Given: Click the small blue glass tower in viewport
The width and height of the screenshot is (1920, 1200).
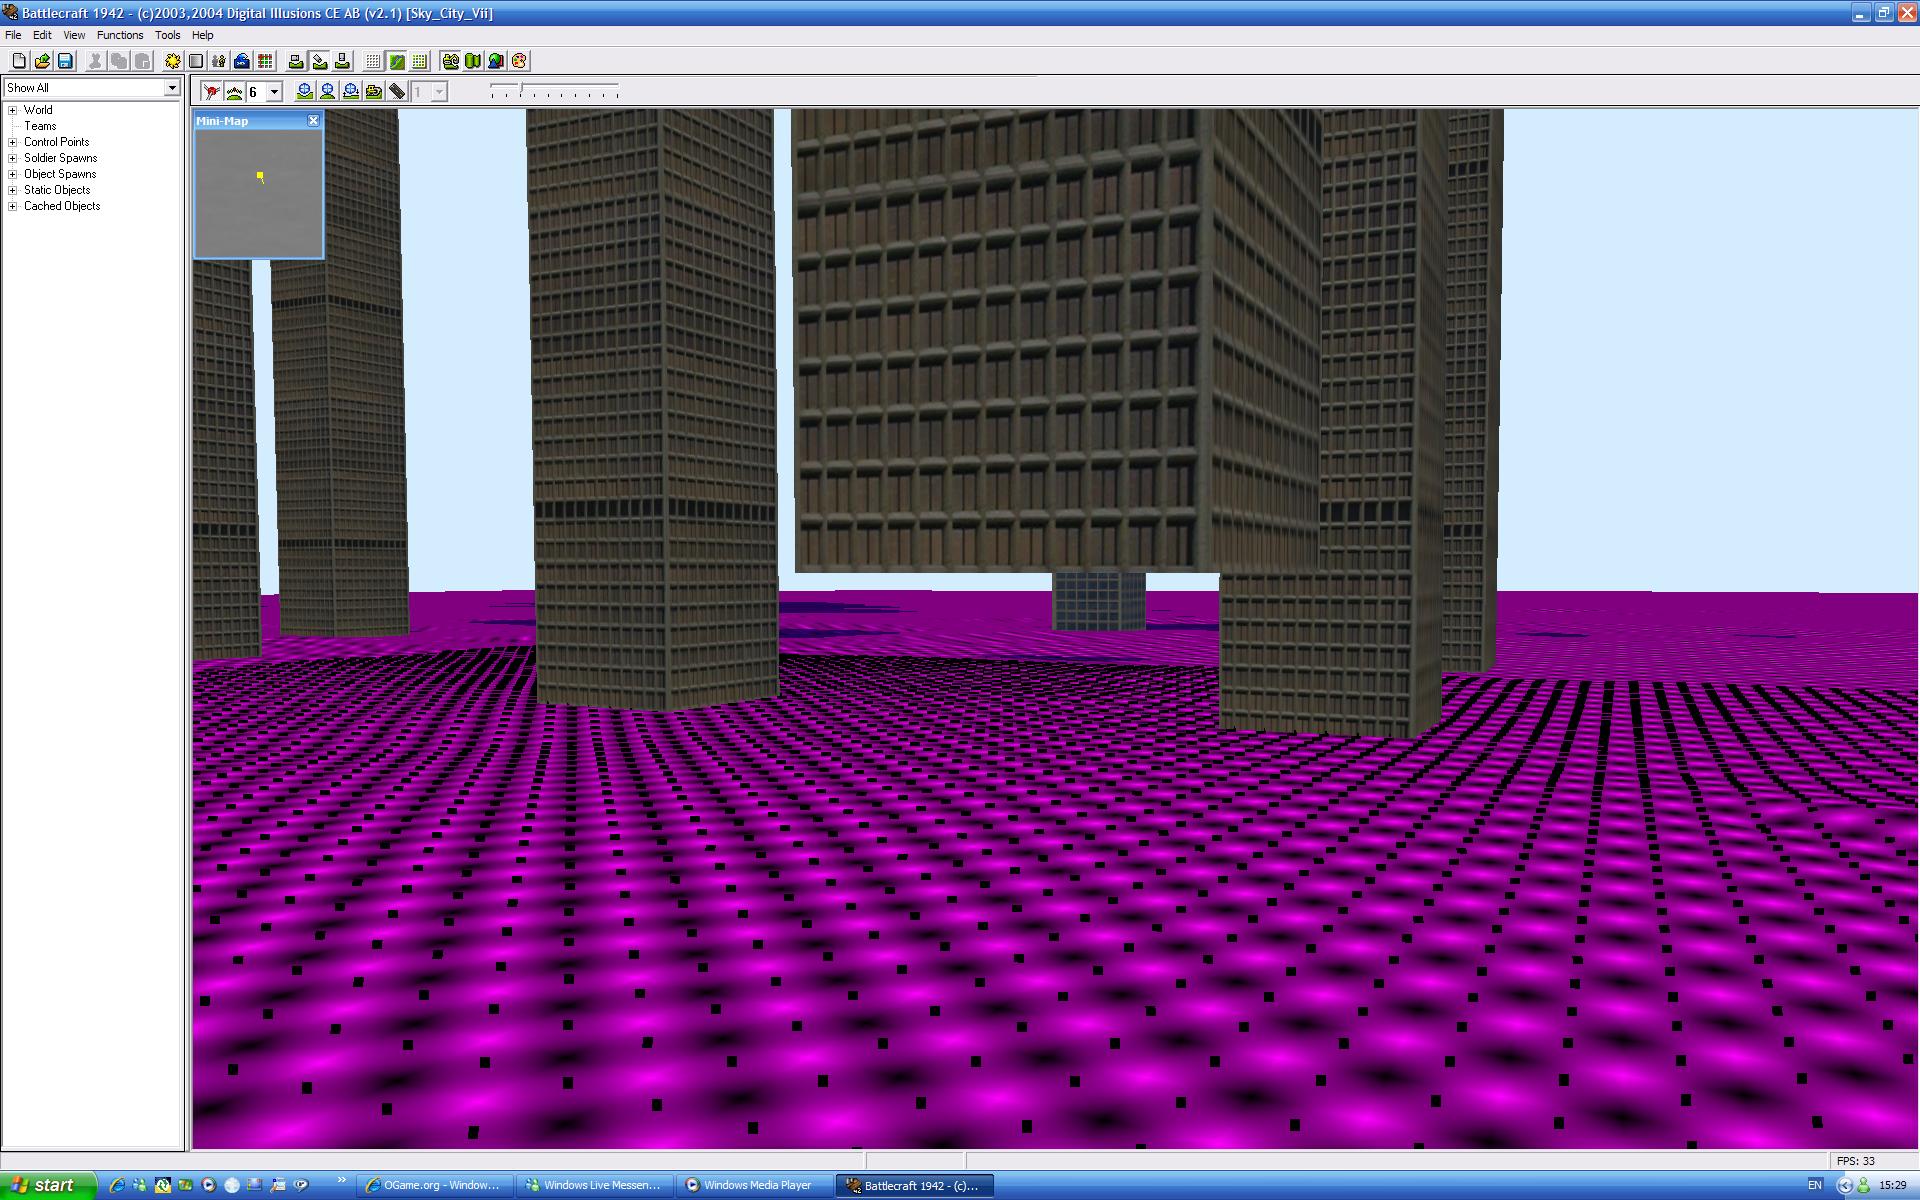Looking at the screenshot, I should [x=1098, y=601].
